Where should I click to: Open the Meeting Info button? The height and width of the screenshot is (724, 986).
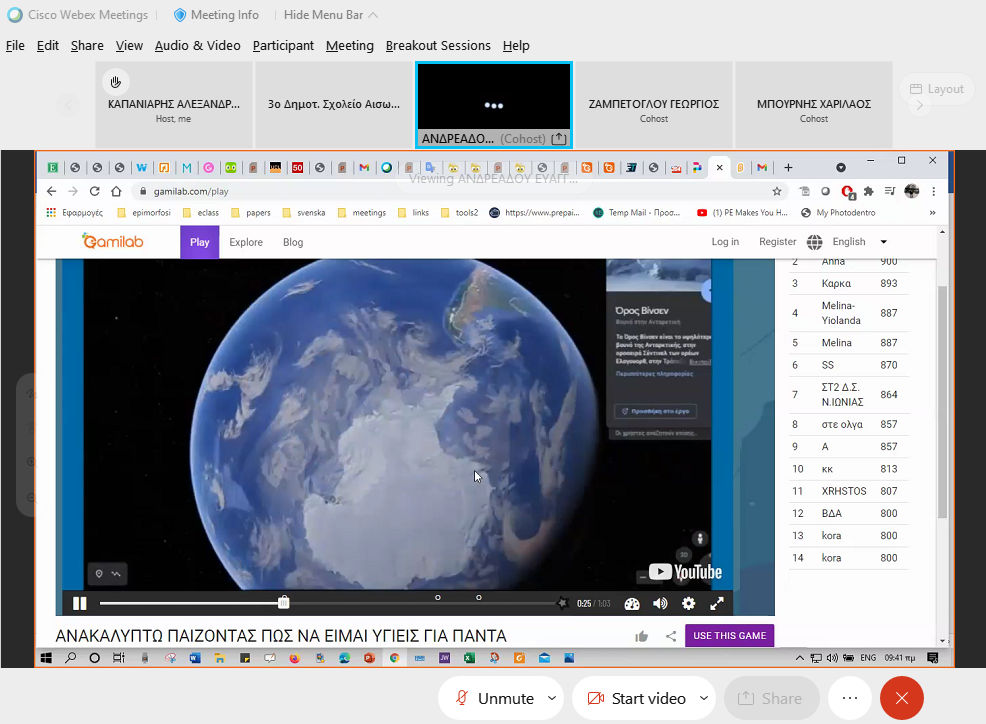coord(216,15)
